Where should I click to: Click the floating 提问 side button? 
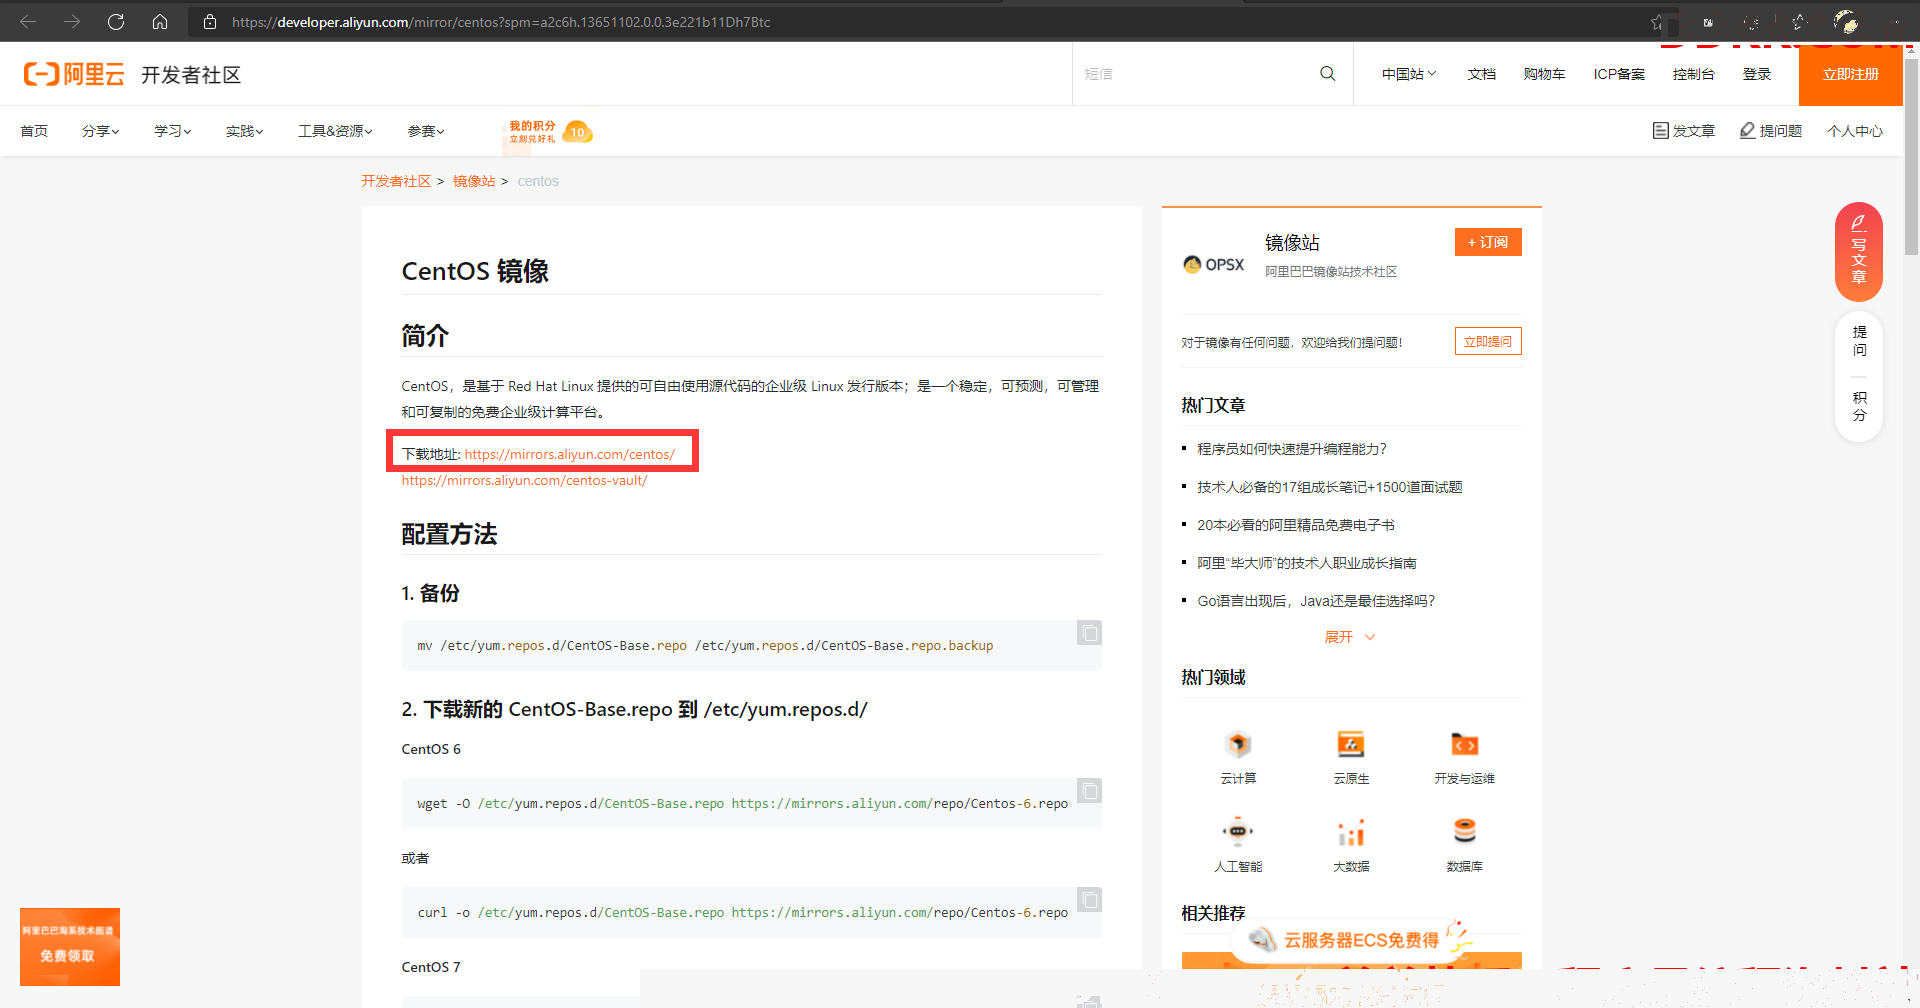pyautogui.click(x=1859, y=341)
